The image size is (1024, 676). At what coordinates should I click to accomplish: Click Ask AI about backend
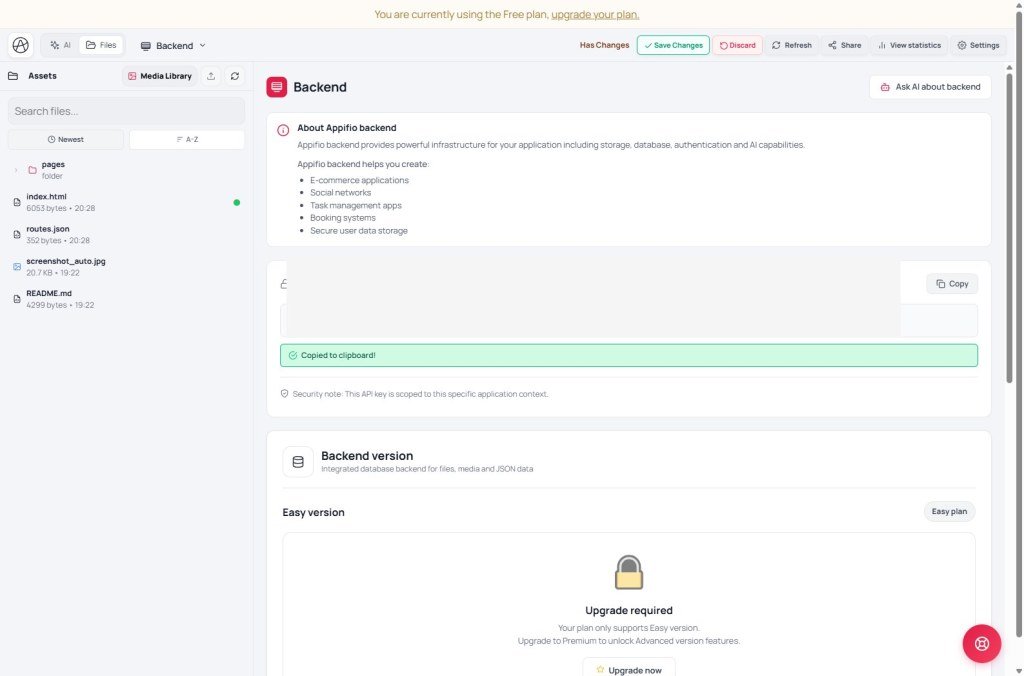pyautogui.click(x=930, y=87)
